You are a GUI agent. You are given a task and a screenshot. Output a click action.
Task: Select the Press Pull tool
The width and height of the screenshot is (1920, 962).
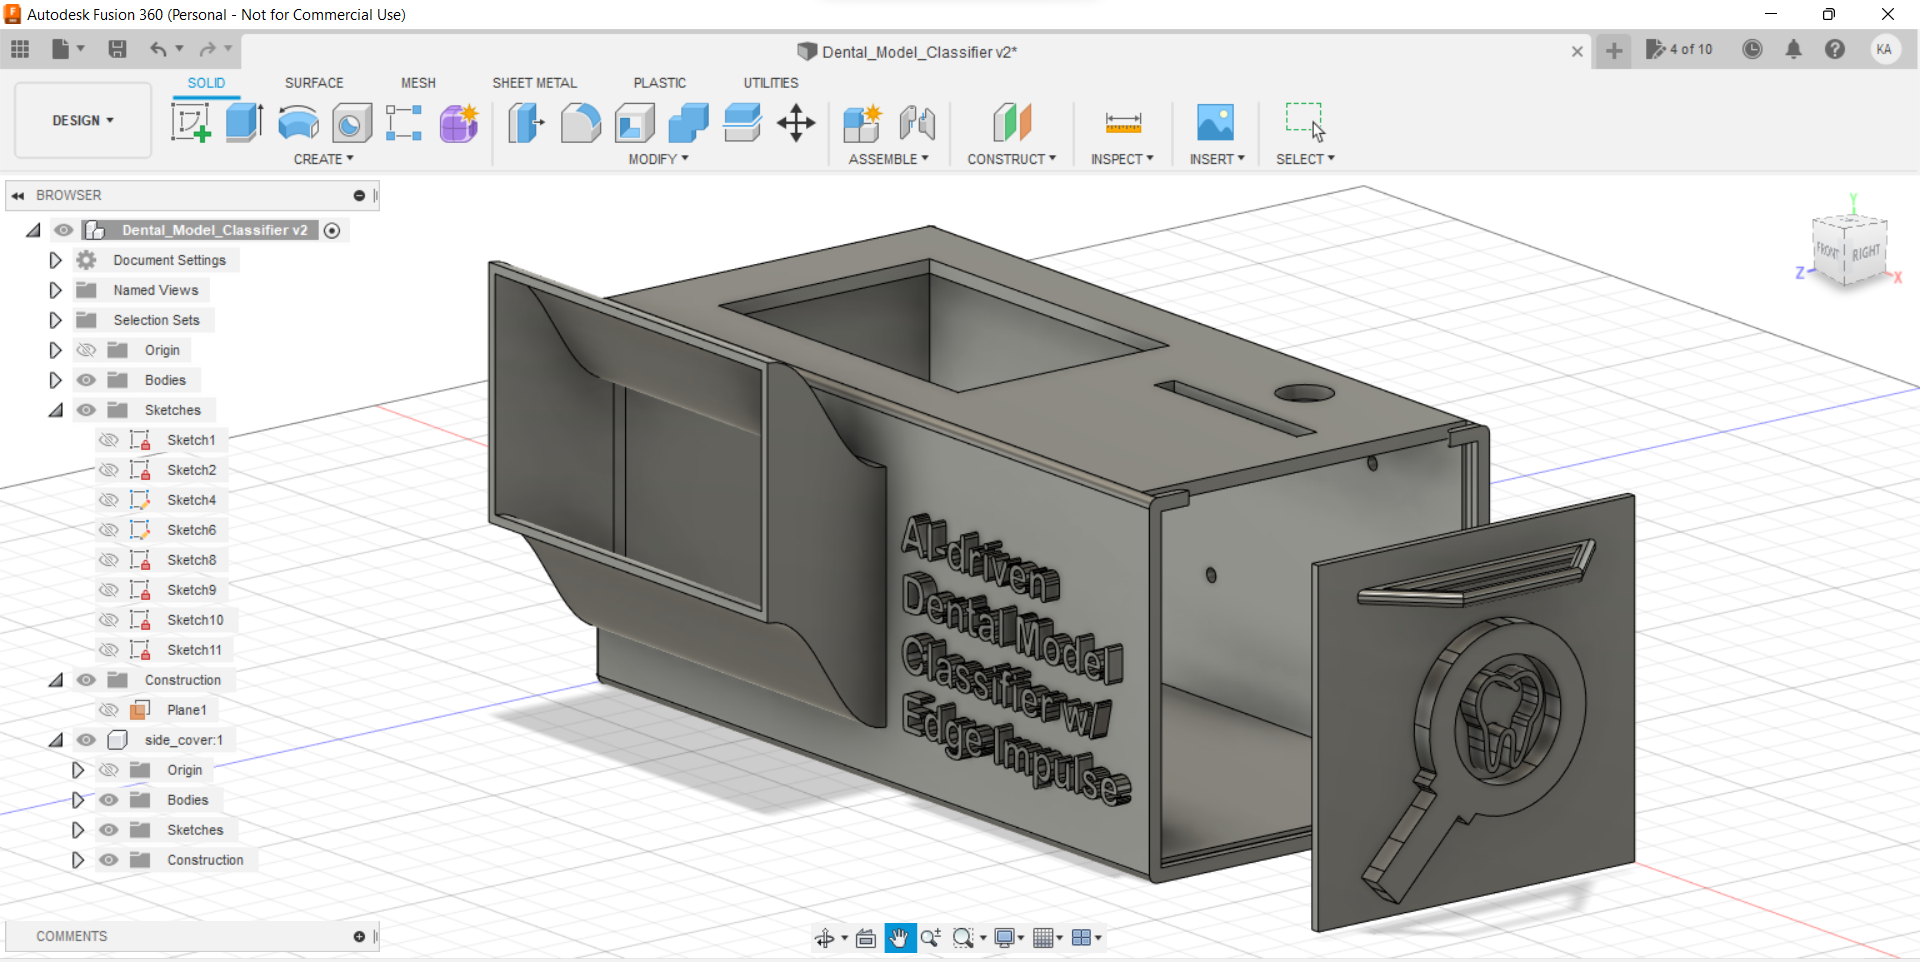click(x=526, y=123)
